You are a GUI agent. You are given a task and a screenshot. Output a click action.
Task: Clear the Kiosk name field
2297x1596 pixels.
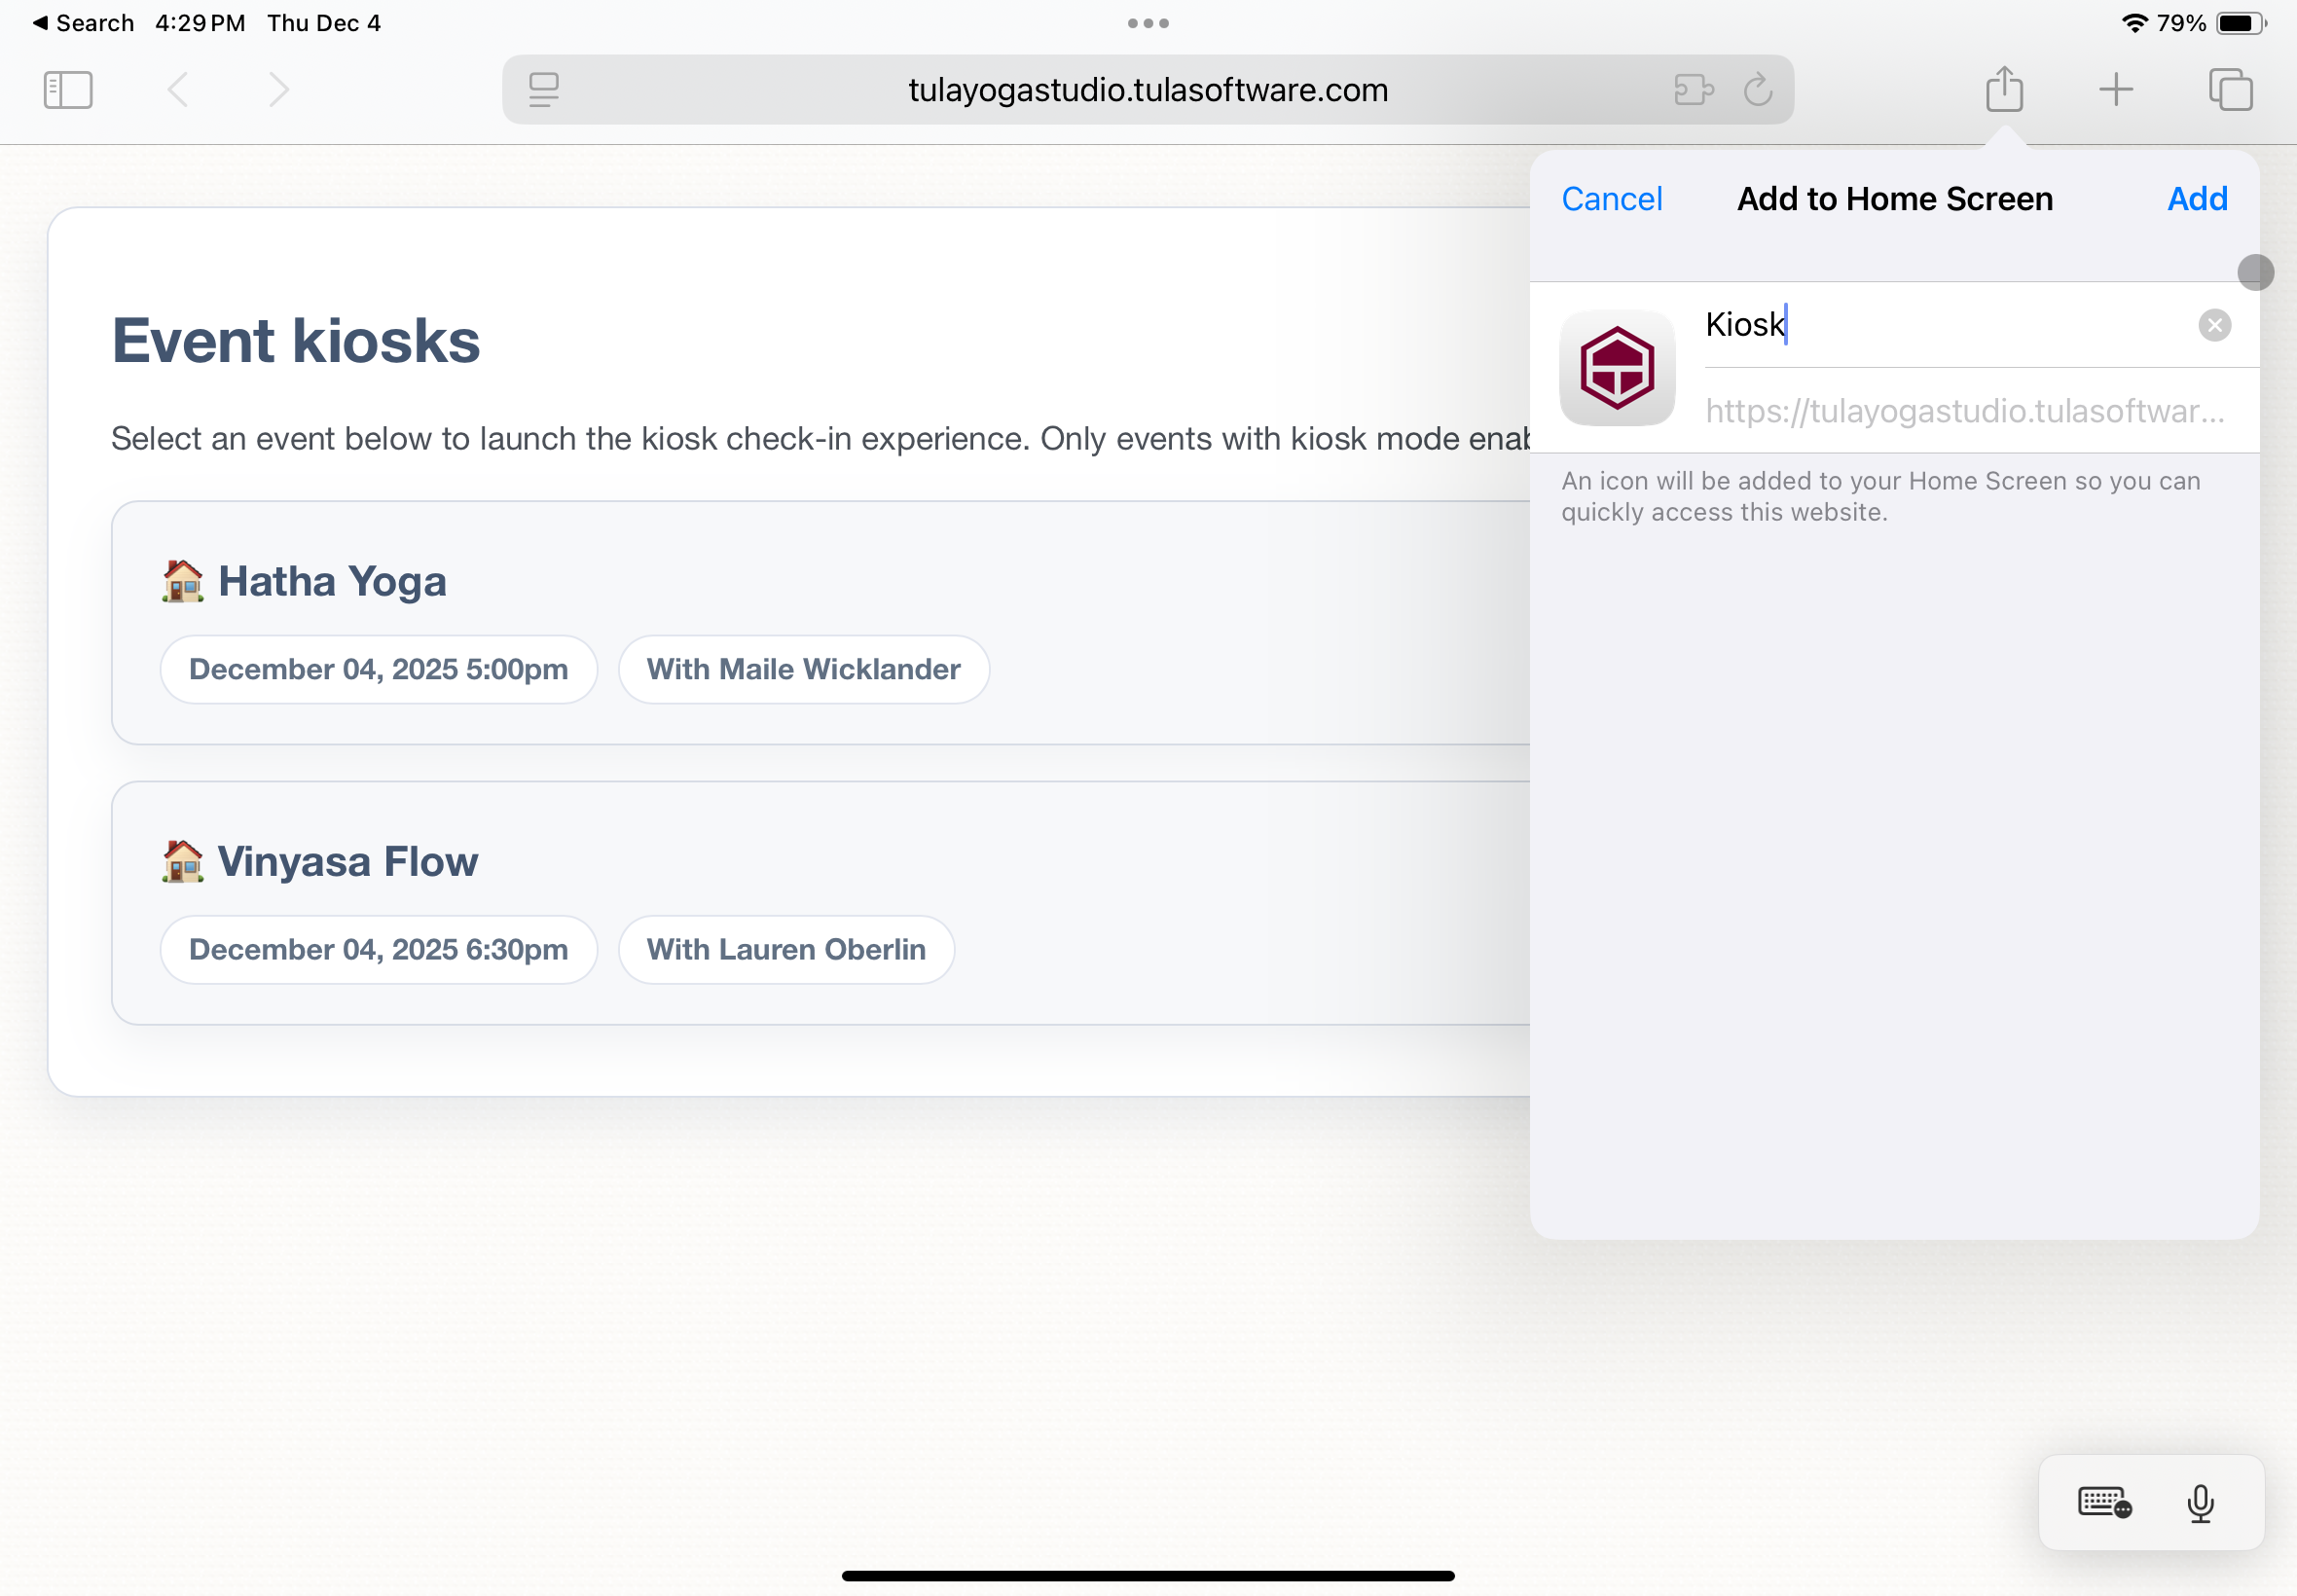2214,325
